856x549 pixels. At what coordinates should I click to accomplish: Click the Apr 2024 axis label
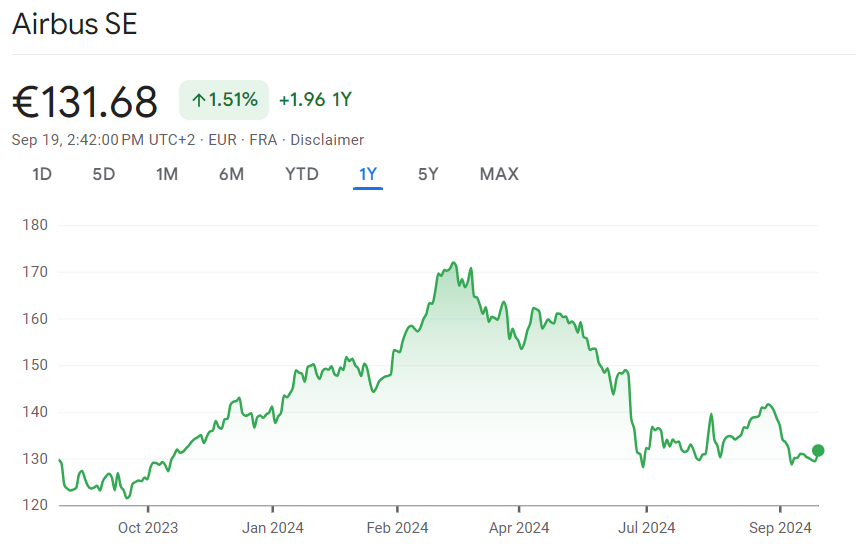(x=519, y=528)
